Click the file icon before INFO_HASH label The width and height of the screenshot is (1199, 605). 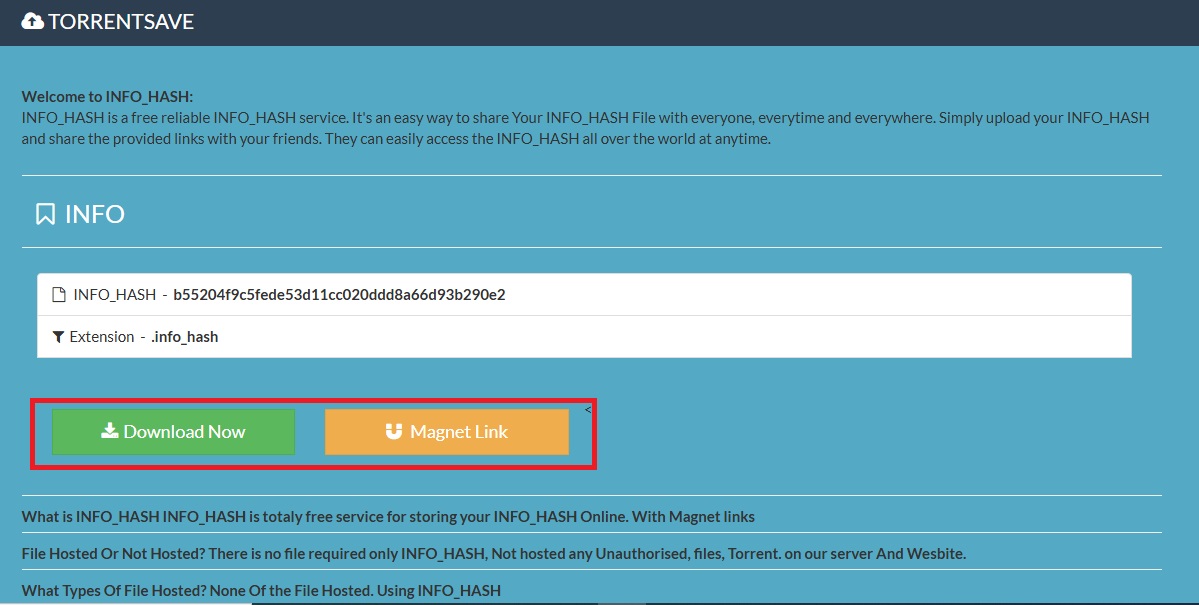point(59,295)
